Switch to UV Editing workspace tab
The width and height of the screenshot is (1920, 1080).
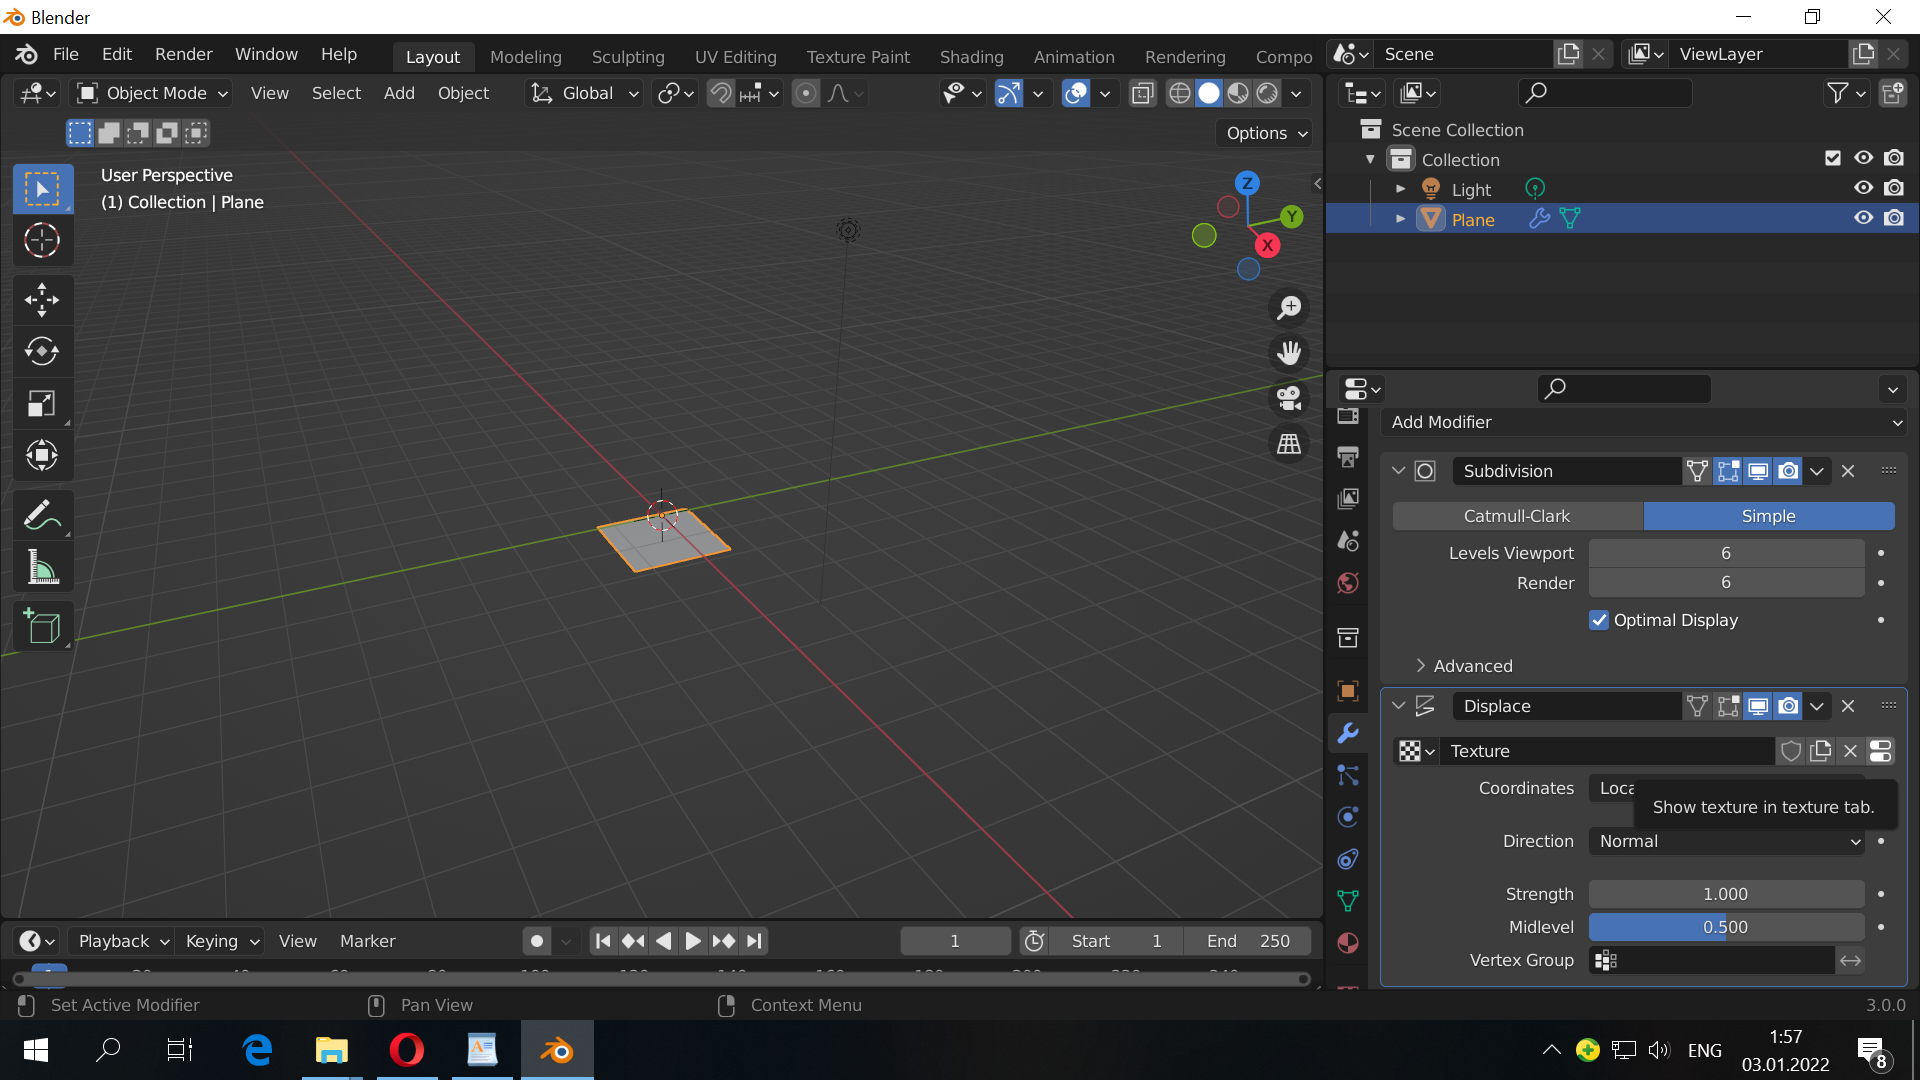pyautogui.click(x=736, y=57)
